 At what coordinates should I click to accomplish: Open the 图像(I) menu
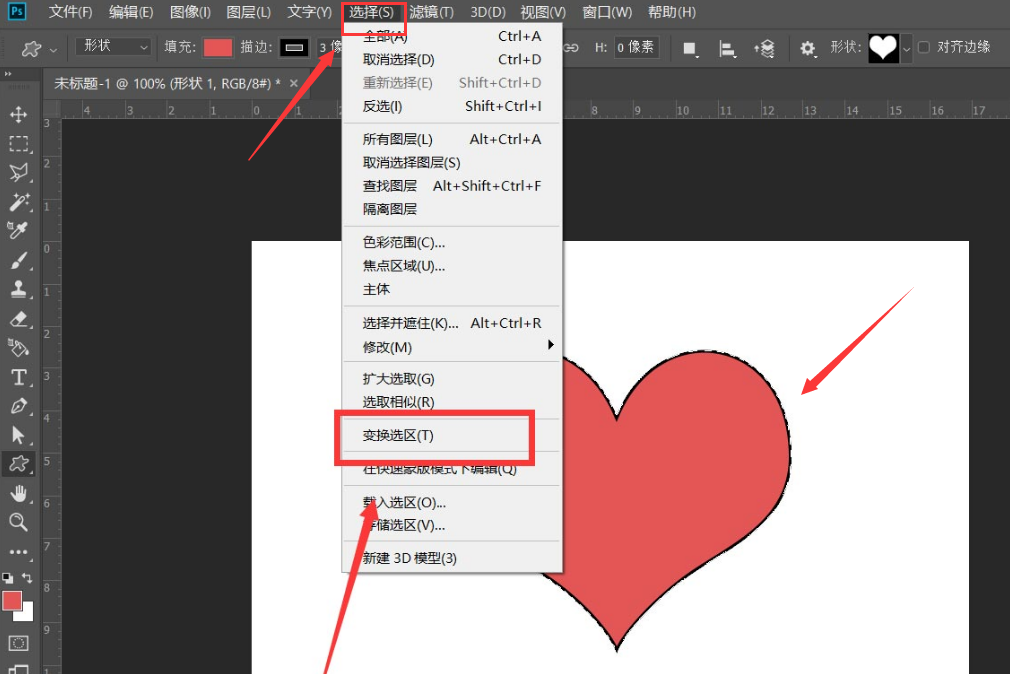(190, 12)
